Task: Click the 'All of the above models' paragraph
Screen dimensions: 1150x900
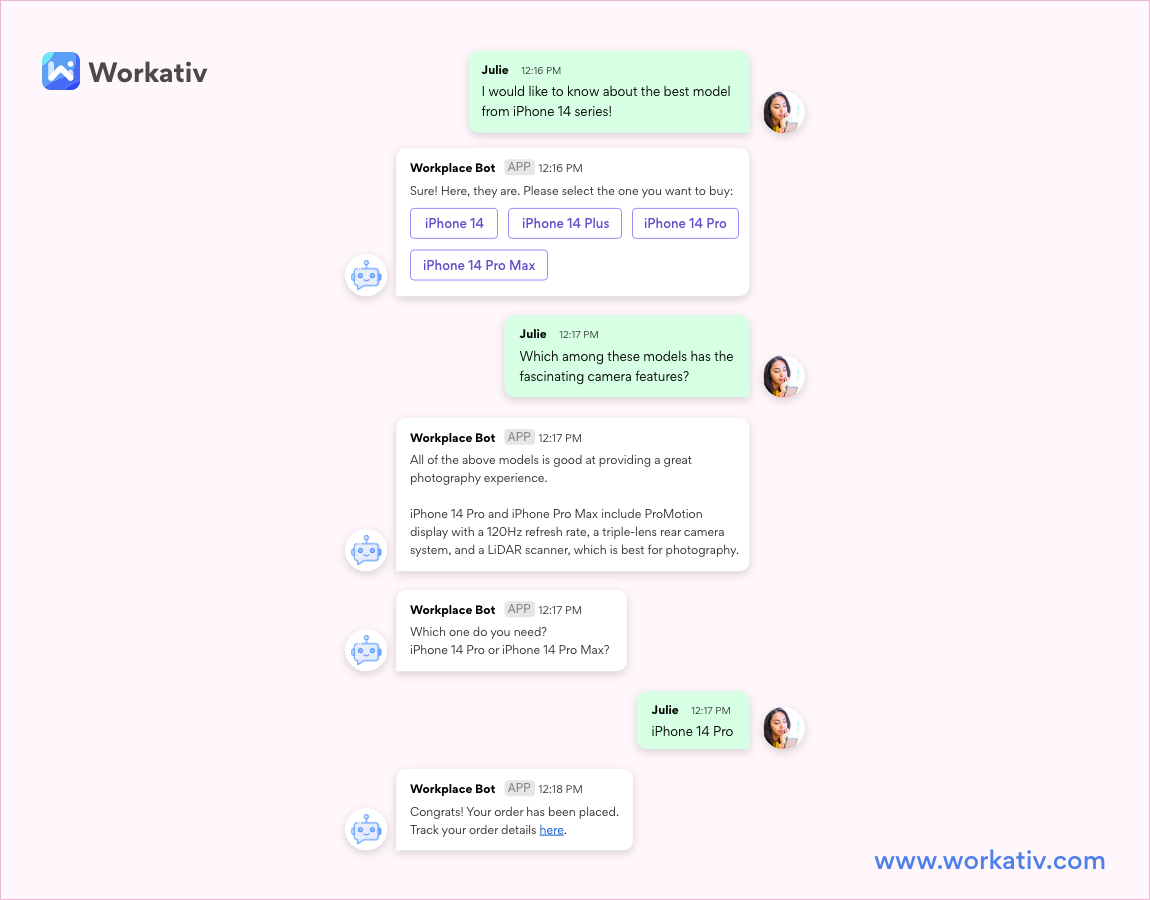Action: pos(551,469)
